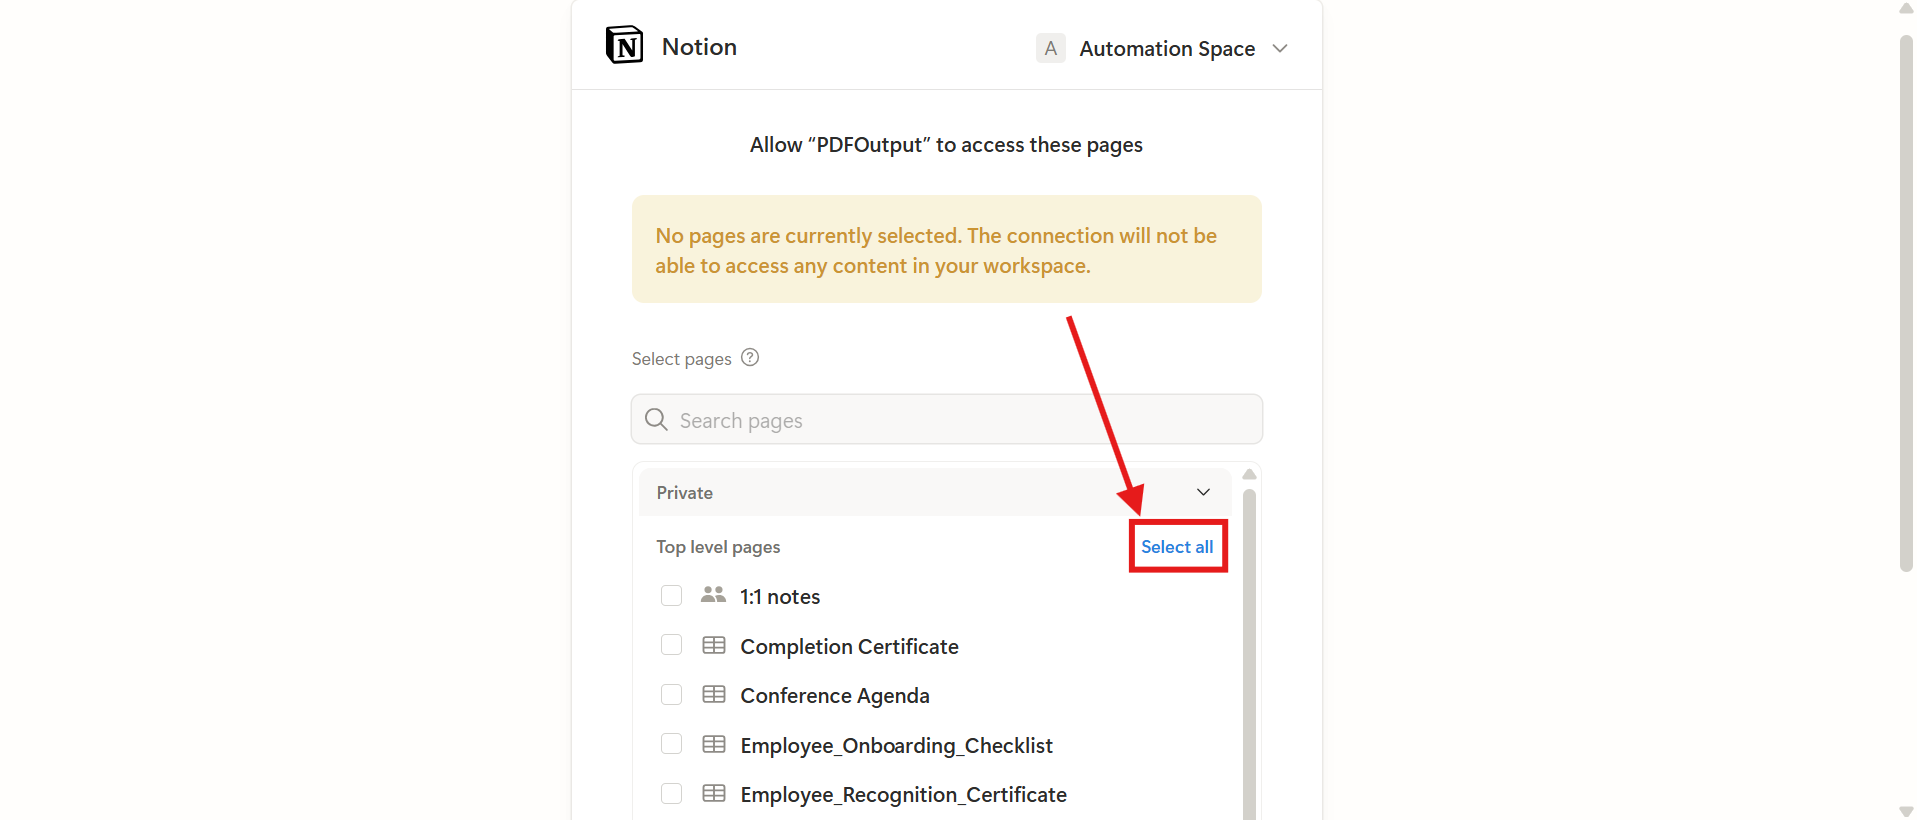Click the people icon beside 1:1 notes
This screenshot has height=820, width=1917.
click(713, 595)
